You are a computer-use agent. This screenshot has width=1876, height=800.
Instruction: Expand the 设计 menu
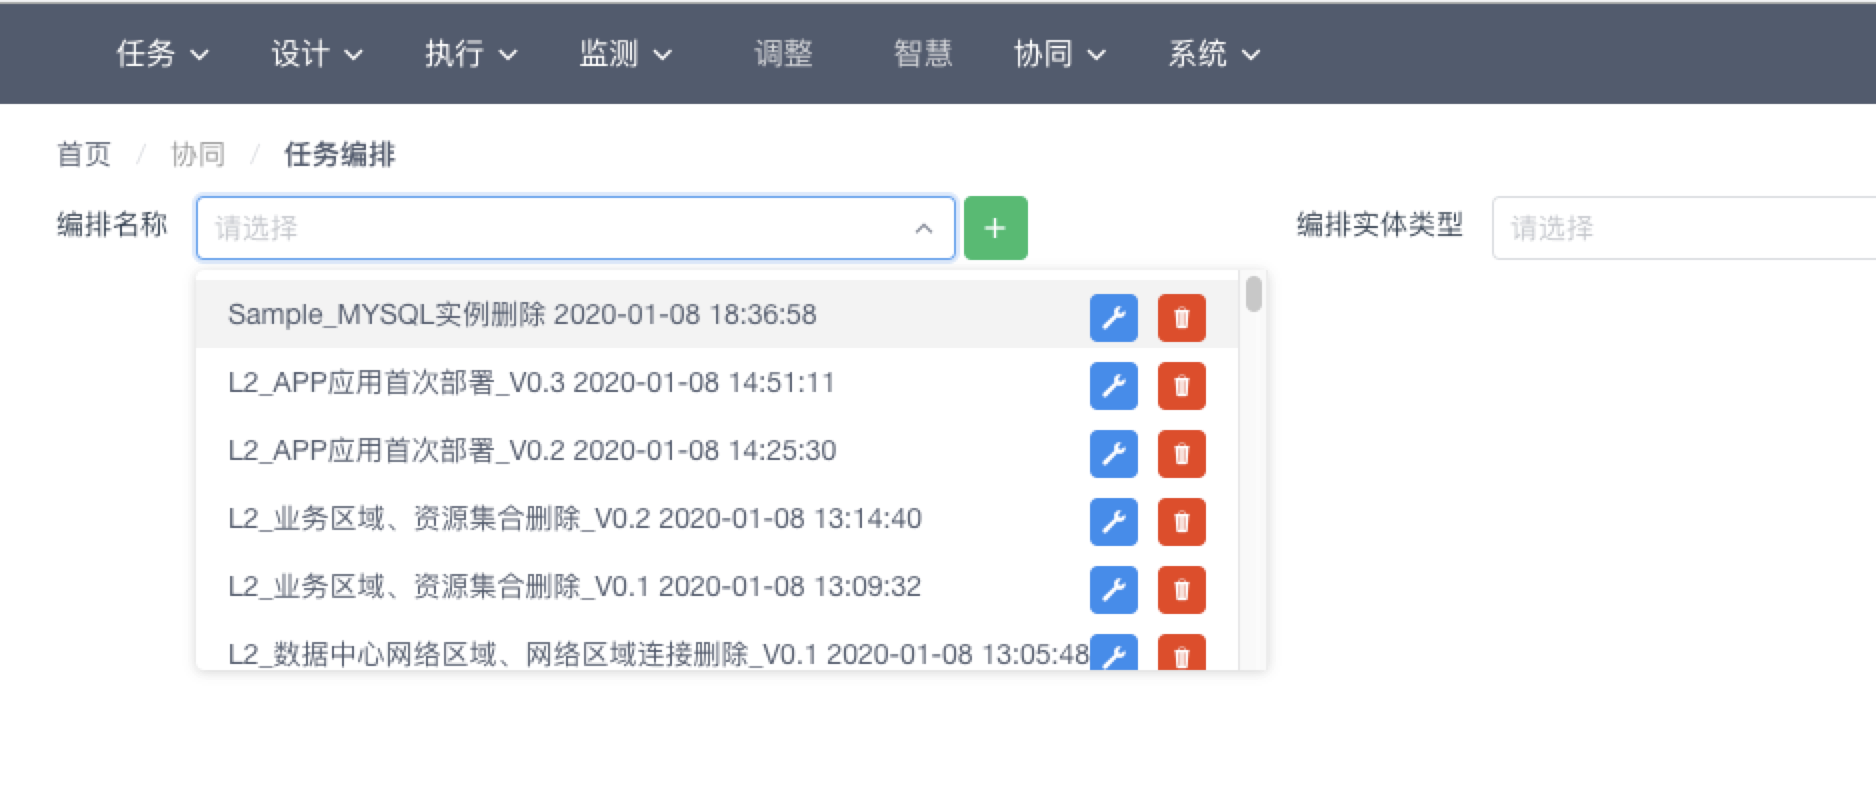point(316,54)
